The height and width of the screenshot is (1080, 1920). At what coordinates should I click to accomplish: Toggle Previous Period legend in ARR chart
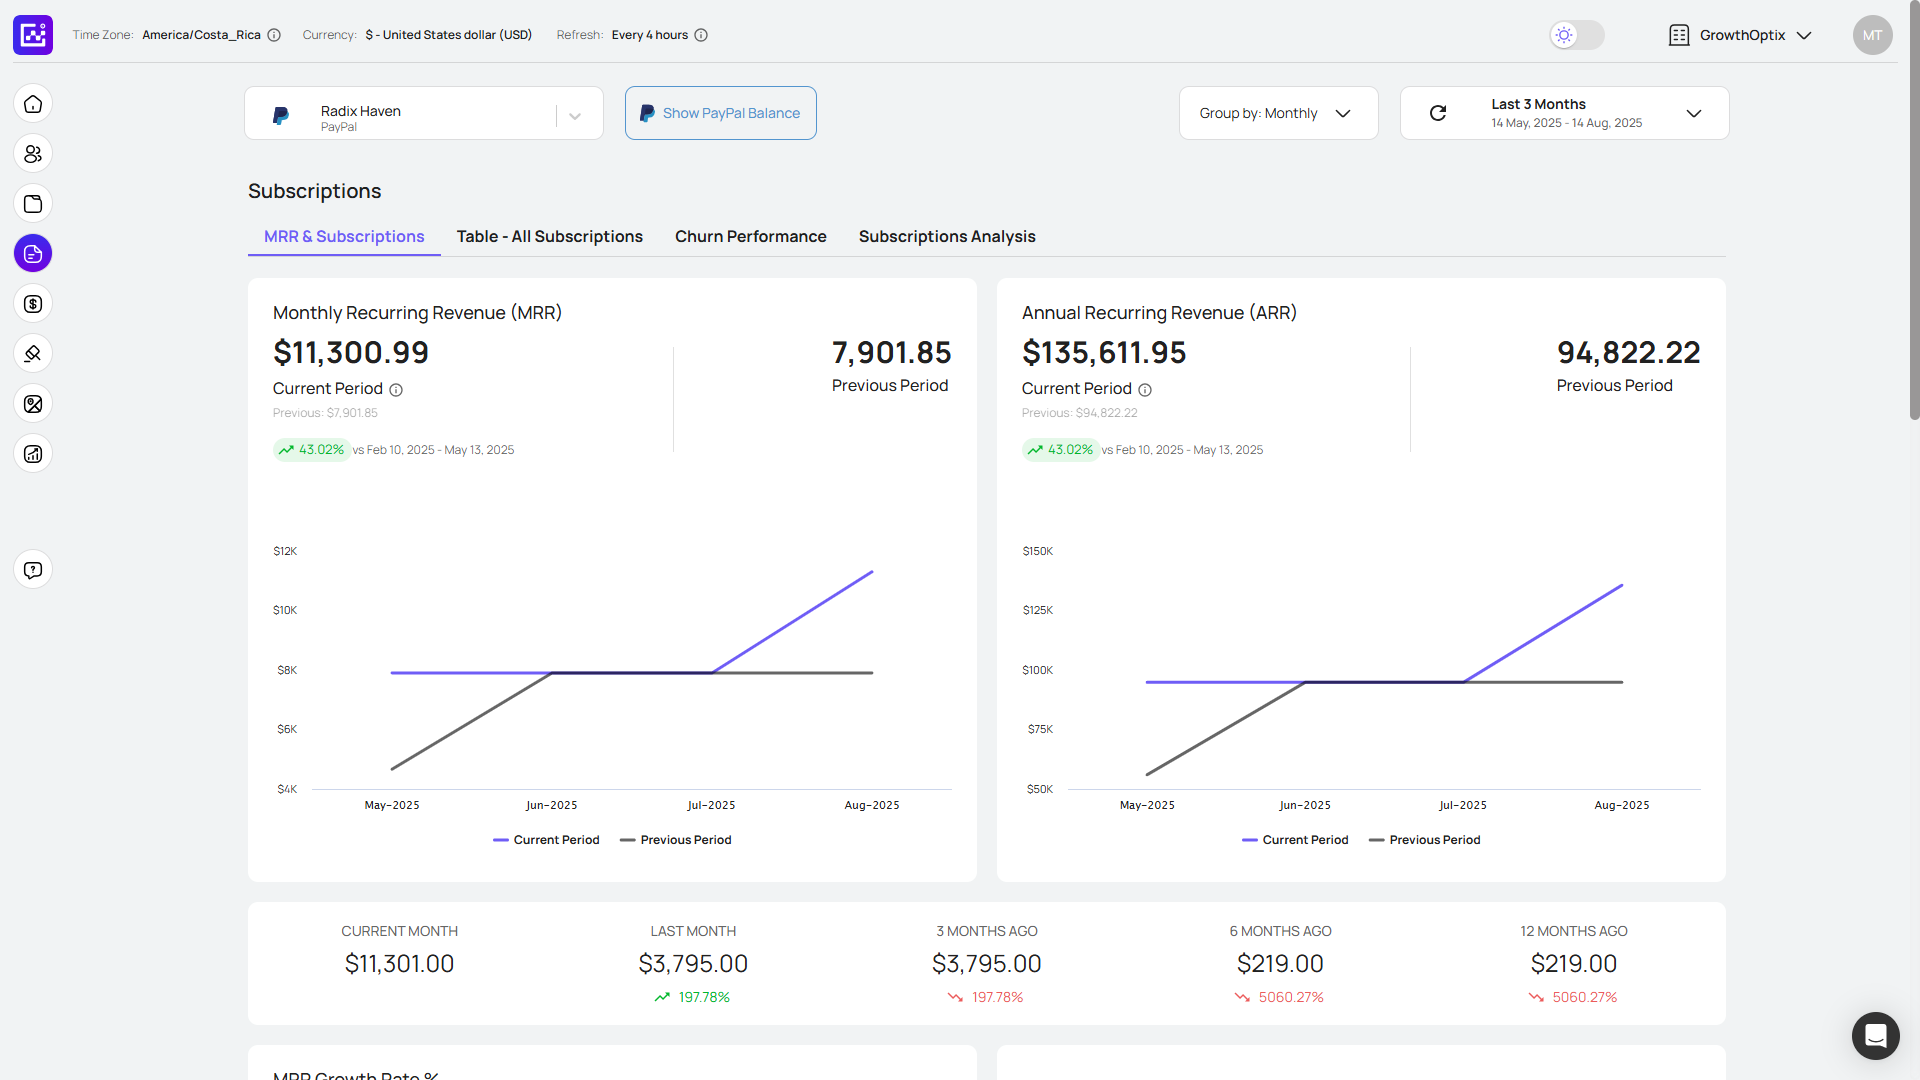pyautogui.click(x=1424, y=840)
